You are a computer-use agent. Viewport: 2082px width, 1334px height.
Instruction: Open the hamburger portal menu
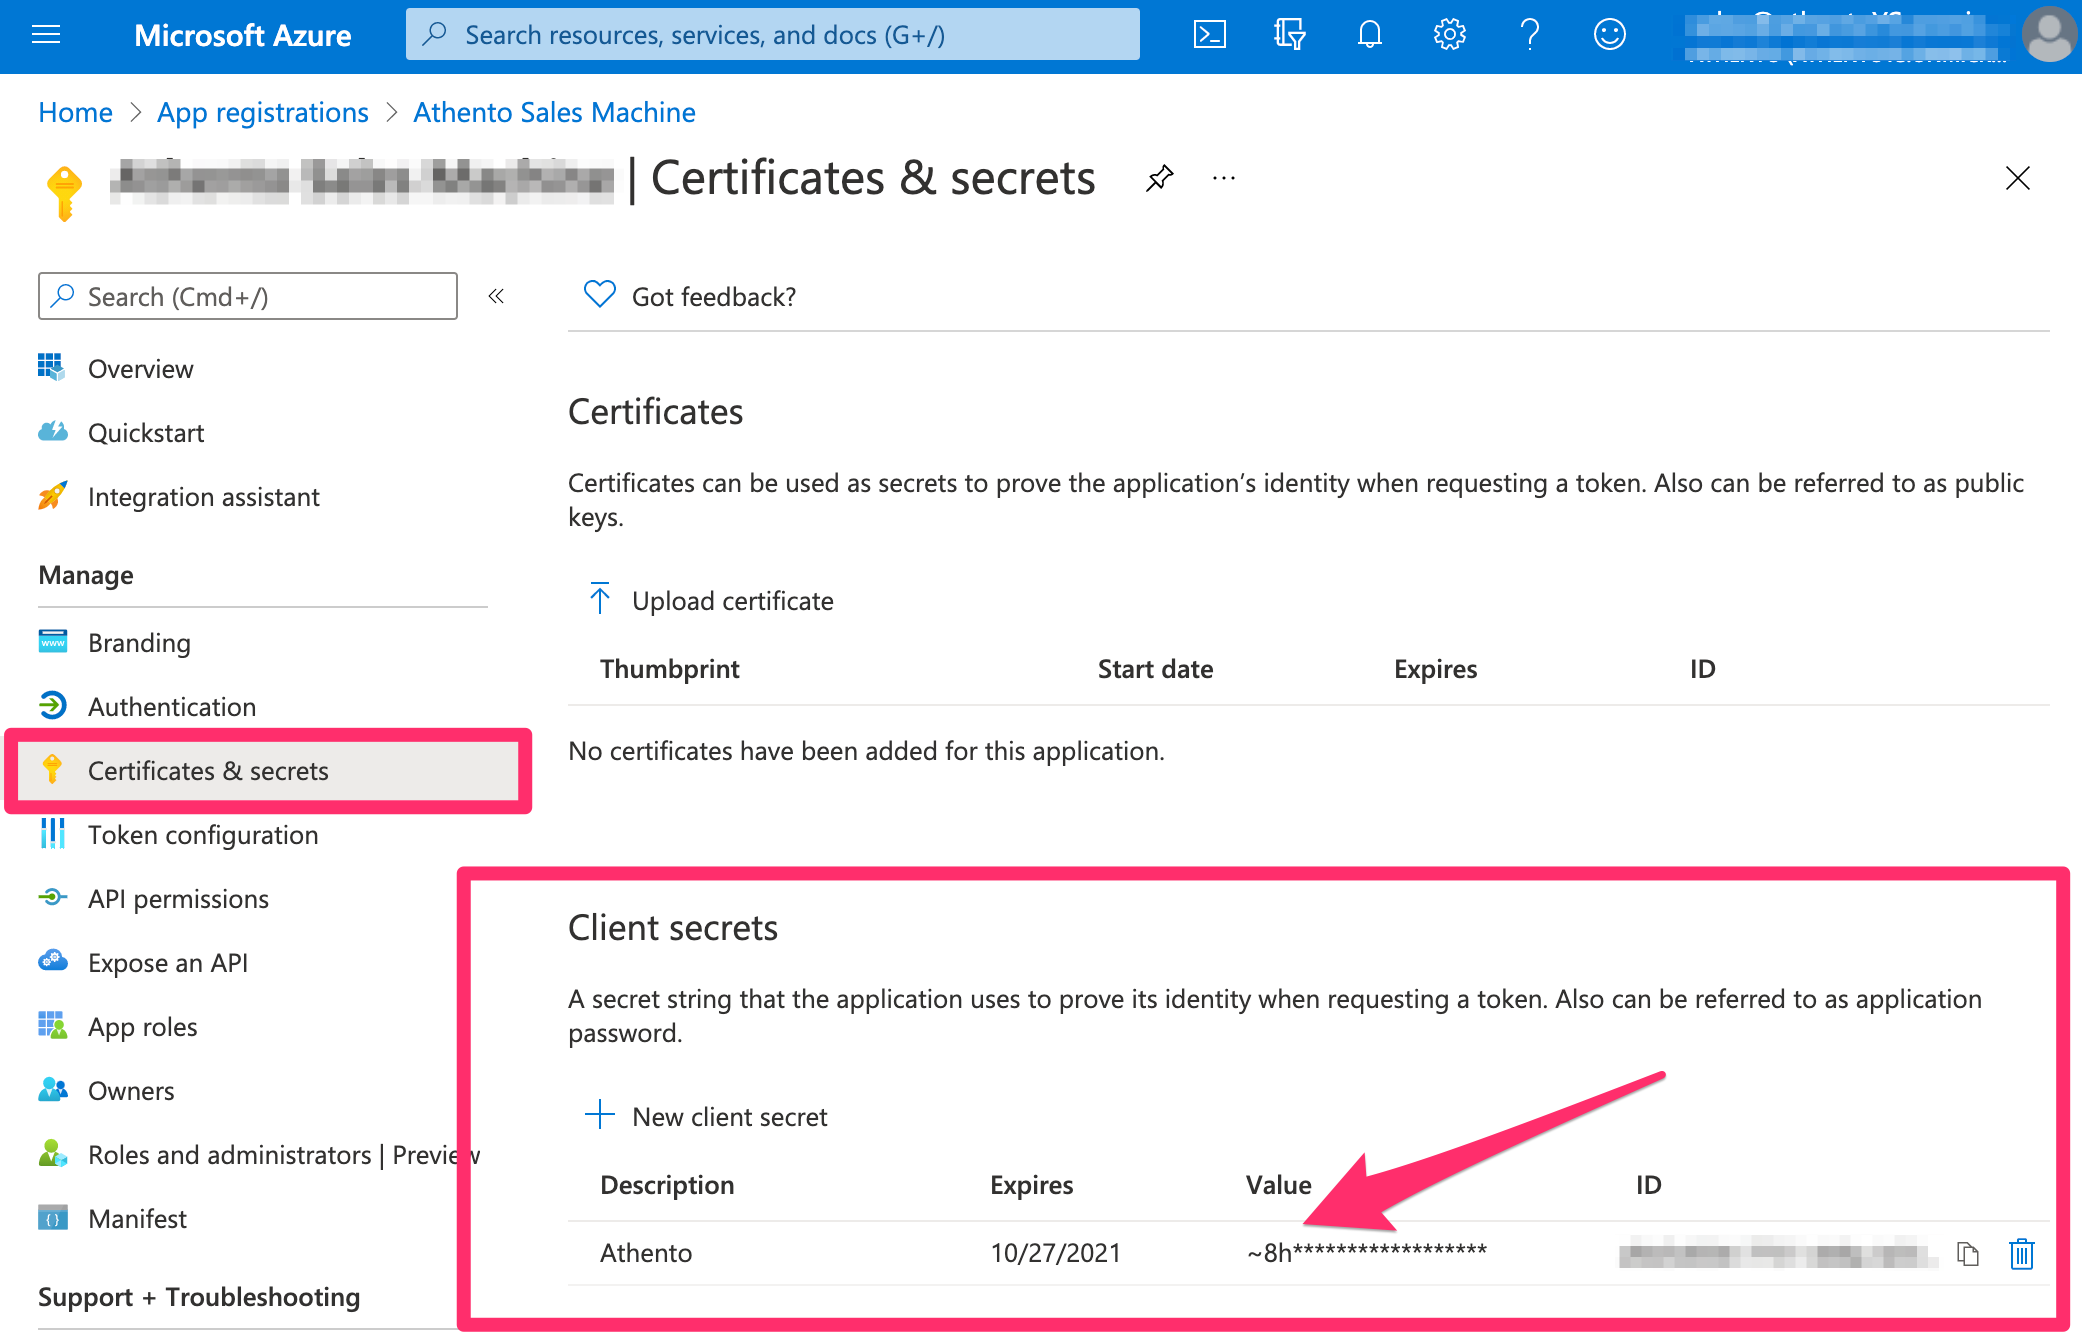(x=46, y=35)
